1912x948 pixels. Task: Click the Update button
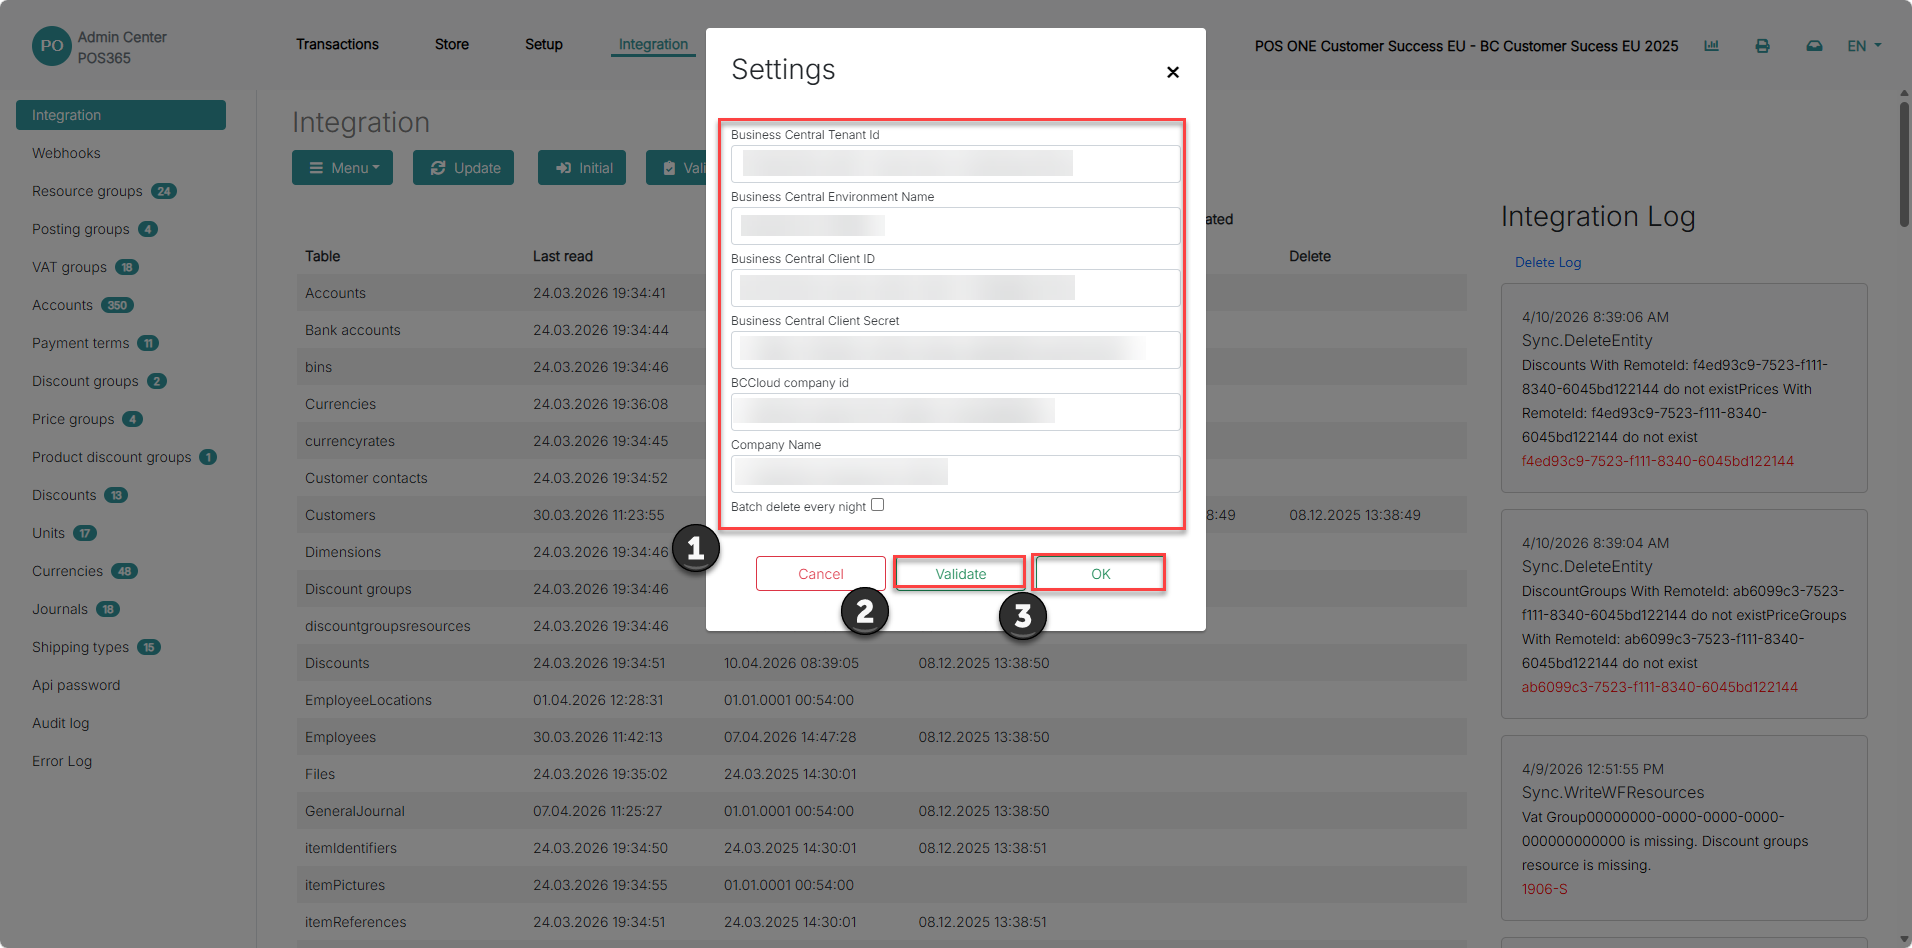[x=463, y=168]
